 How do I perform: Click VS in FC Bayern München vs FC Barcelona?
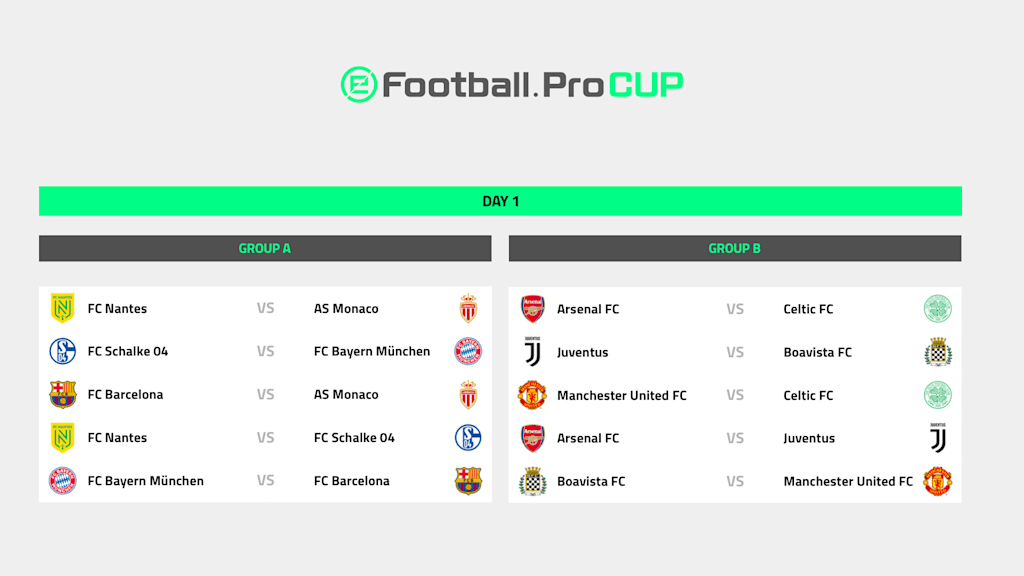(x=265, y=481)
